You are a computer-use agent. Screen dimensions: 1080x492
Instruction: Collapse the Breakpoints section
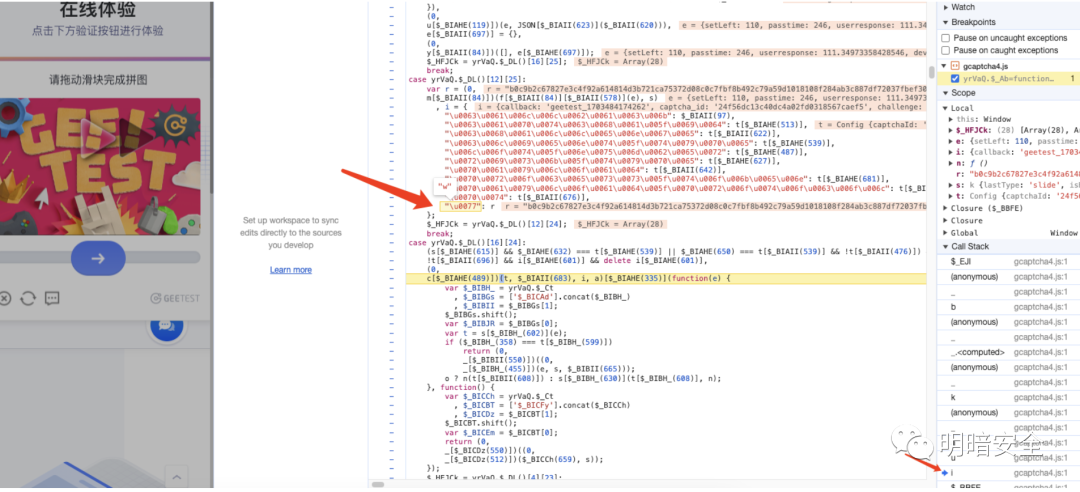945,22
